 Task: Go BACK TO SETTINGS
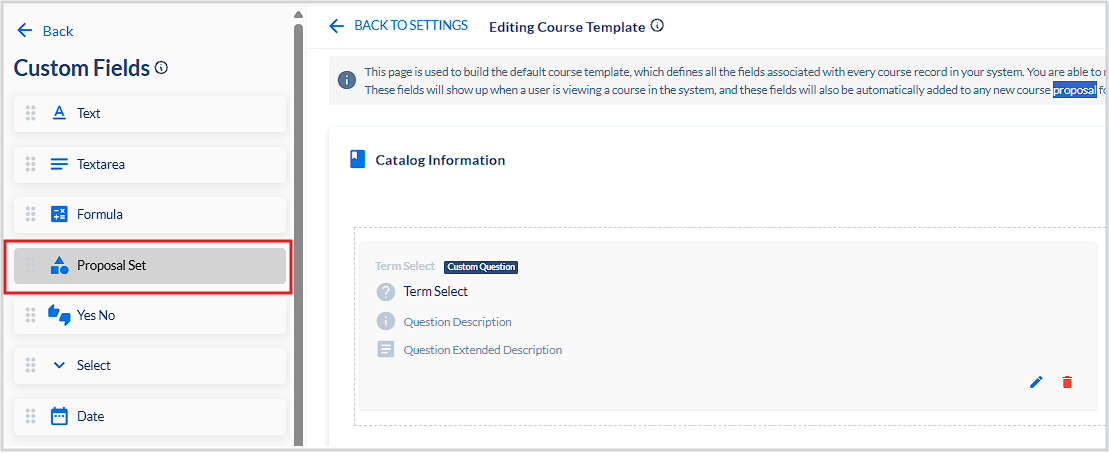[x=399, y=26]
